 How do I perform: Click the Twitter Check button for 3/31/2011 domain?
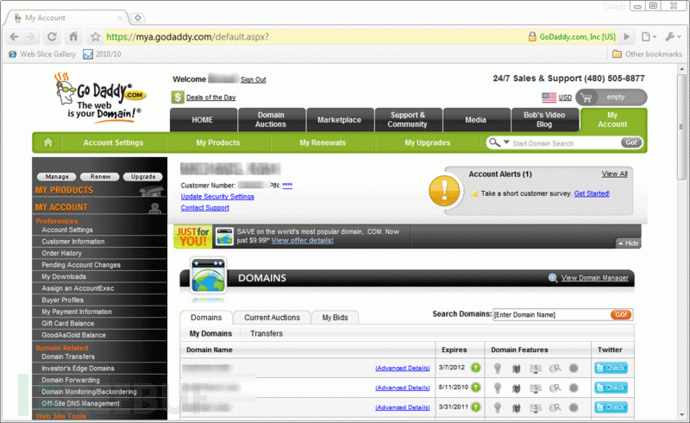611,407
